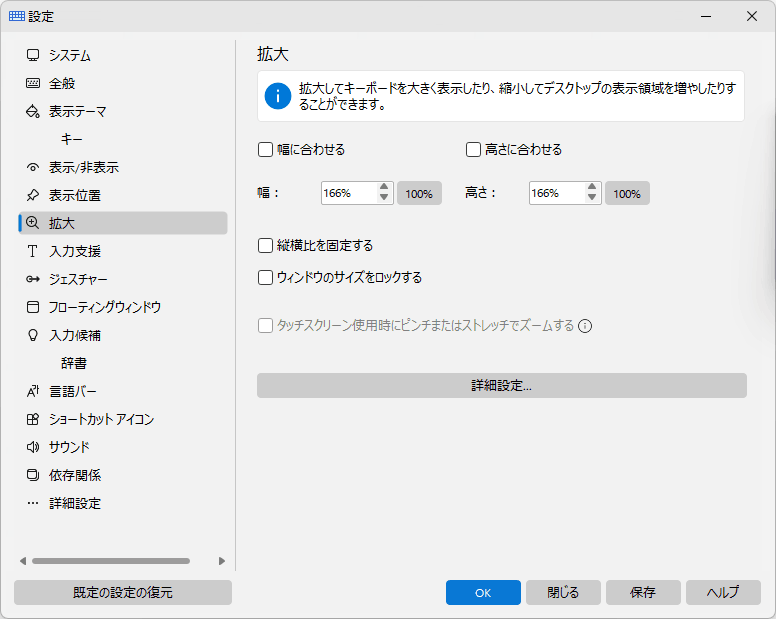The image size is (776, 619).
Task: Click the 入力支援 T icon
Action: 33,251
